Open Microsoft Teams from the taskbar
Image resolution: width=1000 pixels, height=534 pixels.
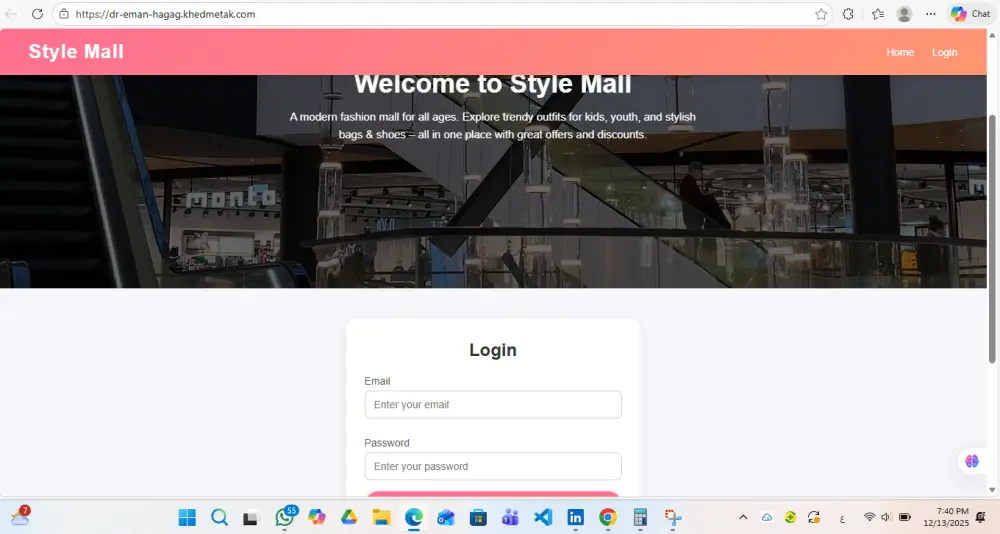[x=510, y=517]
